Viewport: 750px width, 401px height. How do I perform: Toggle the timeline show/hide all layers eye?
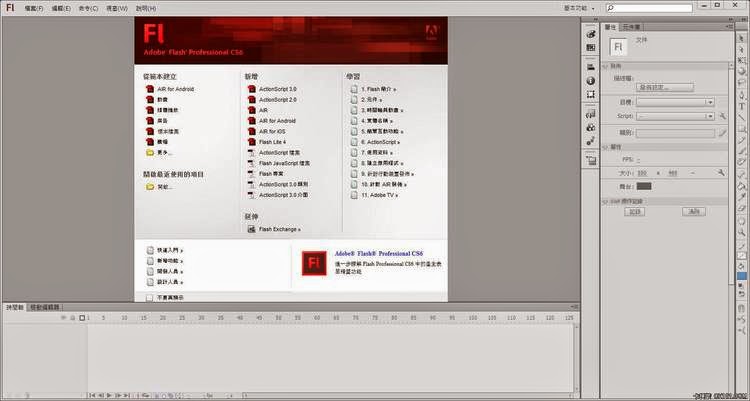click(64, 318)
